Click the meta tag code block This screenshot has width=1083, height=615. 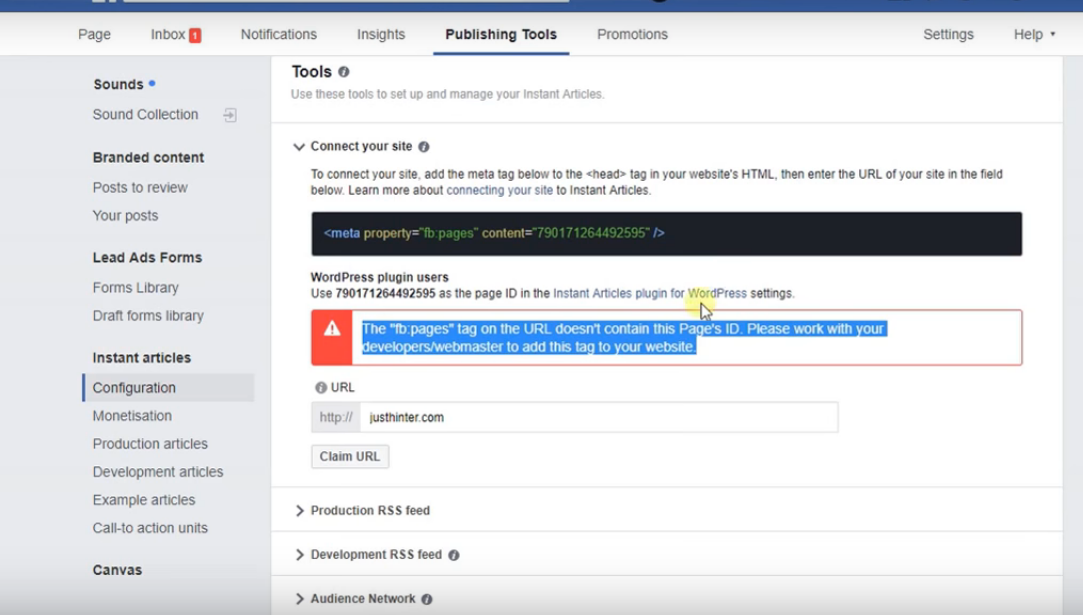tap(667, 234)
